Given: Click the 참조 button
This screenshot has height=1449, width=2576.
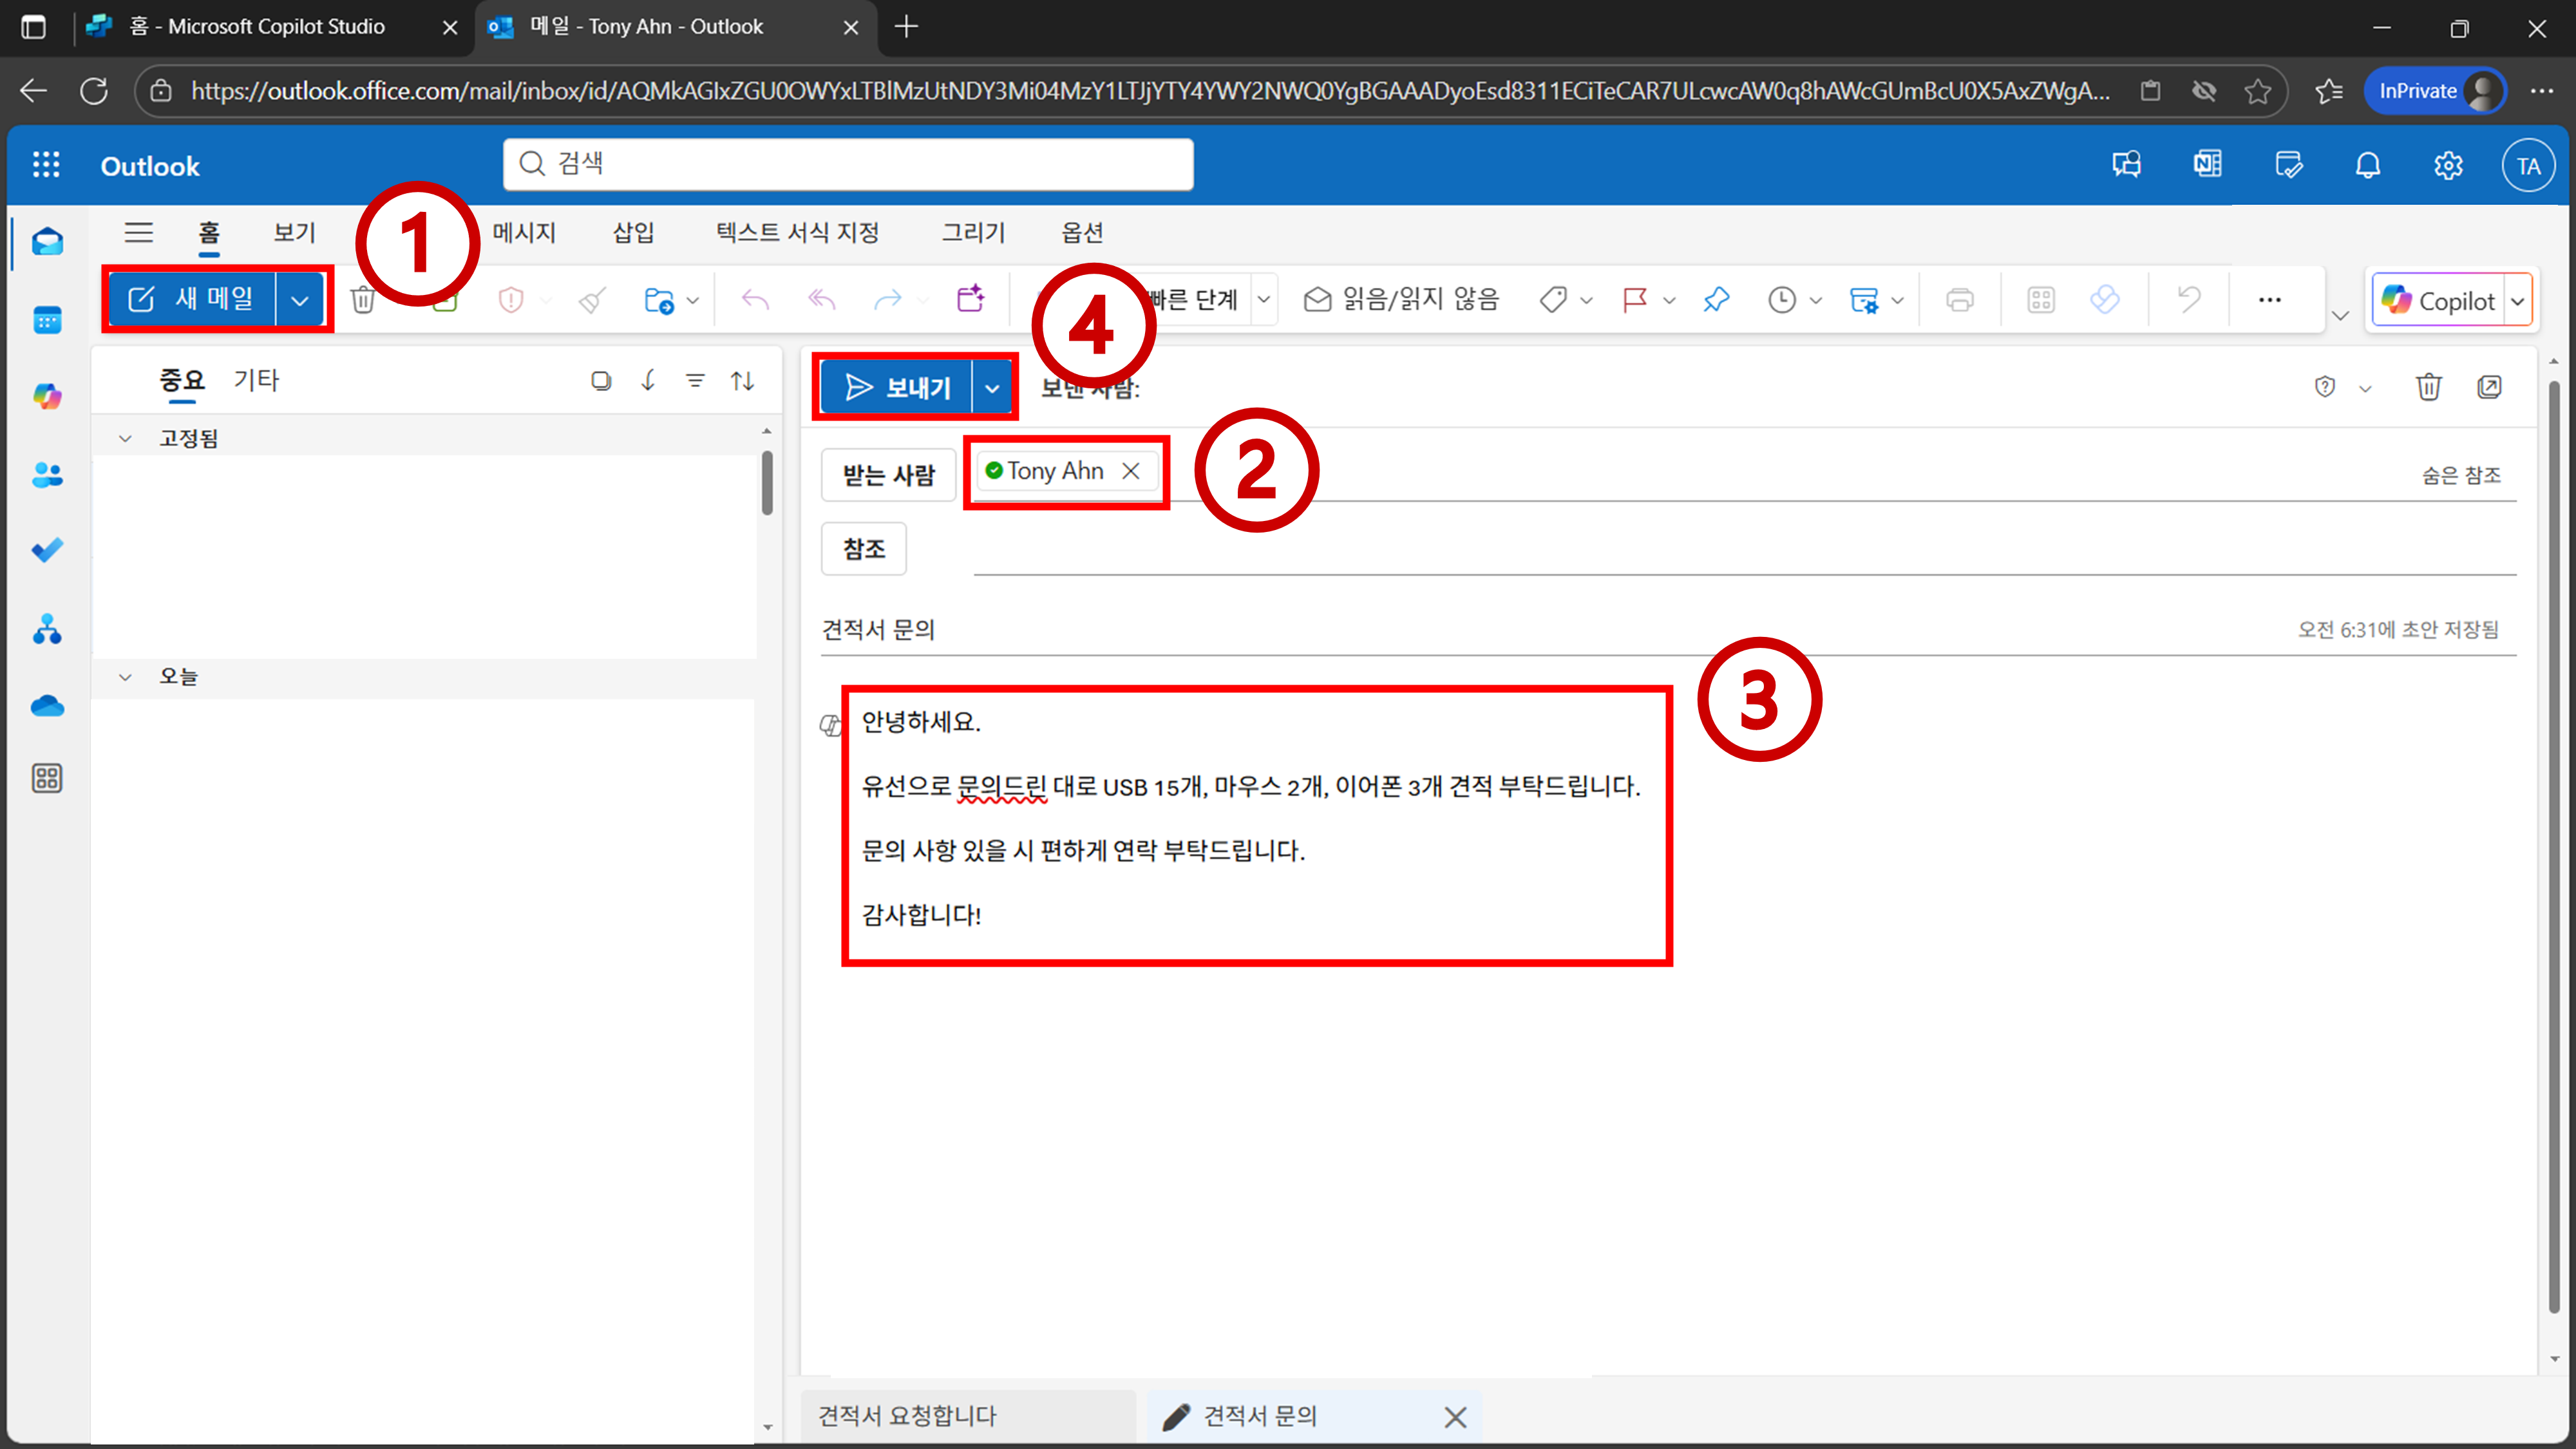Looking at the screenshot, I should pos(864,549).
